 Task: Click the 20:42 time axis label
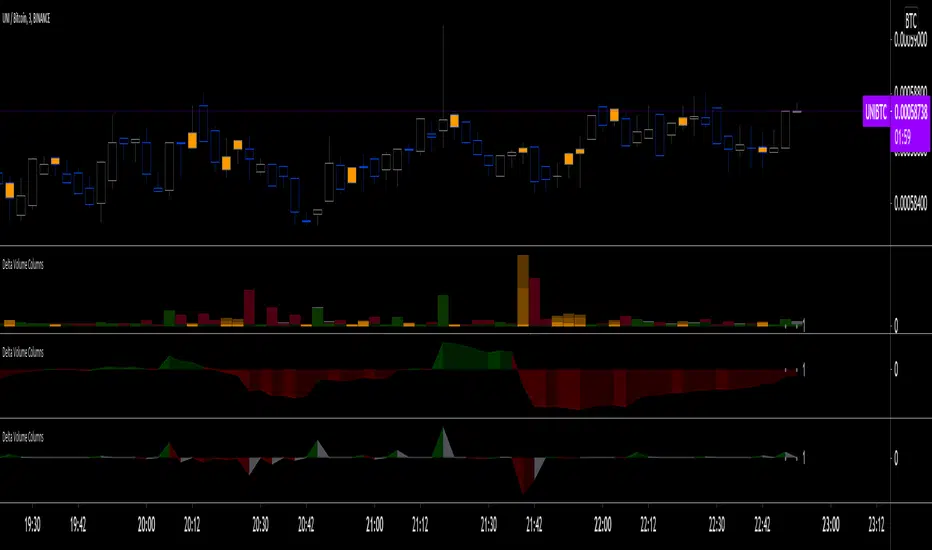(306, 524)
